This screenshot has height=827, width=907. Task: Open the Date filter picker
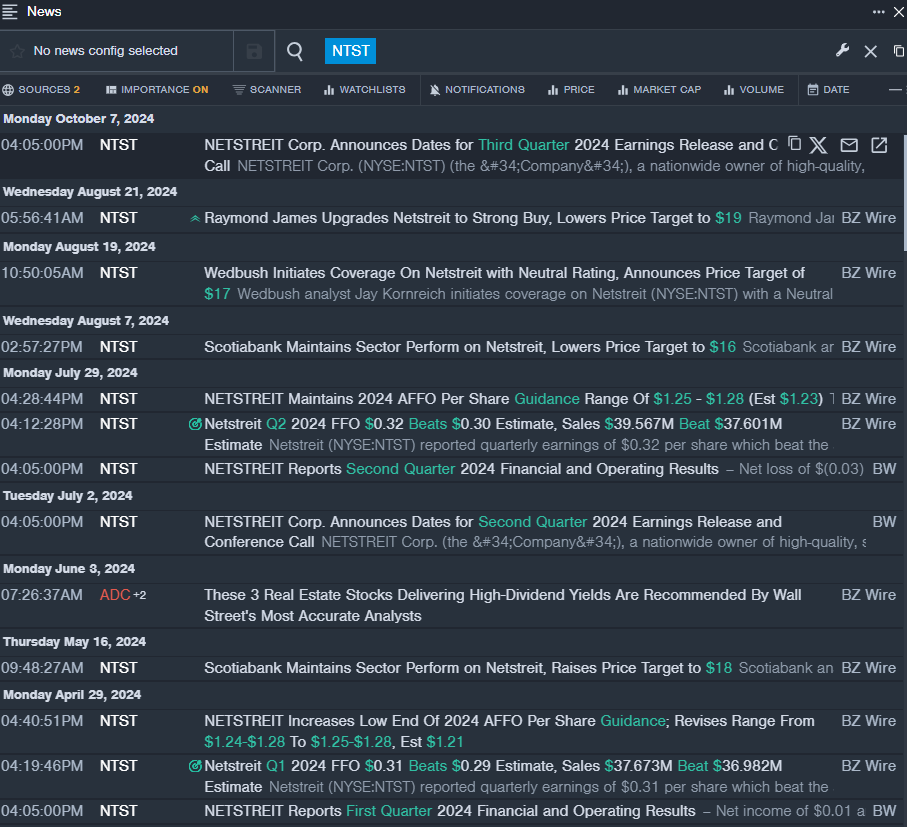point(828,90)
